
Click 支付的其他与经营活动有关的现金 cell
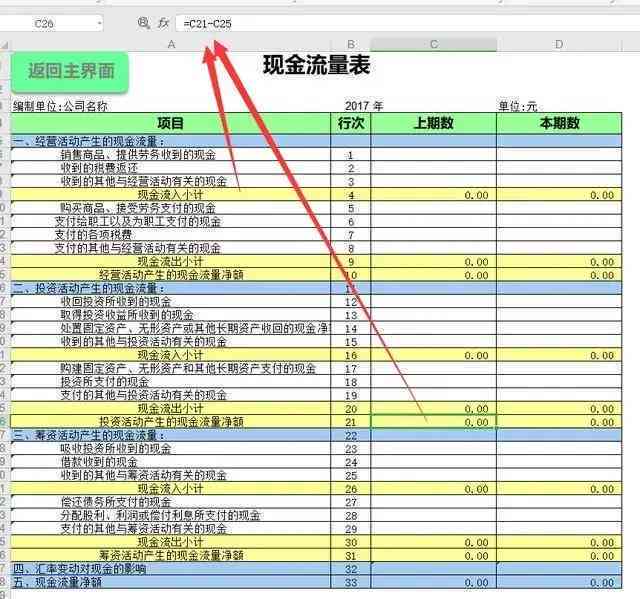171,248
